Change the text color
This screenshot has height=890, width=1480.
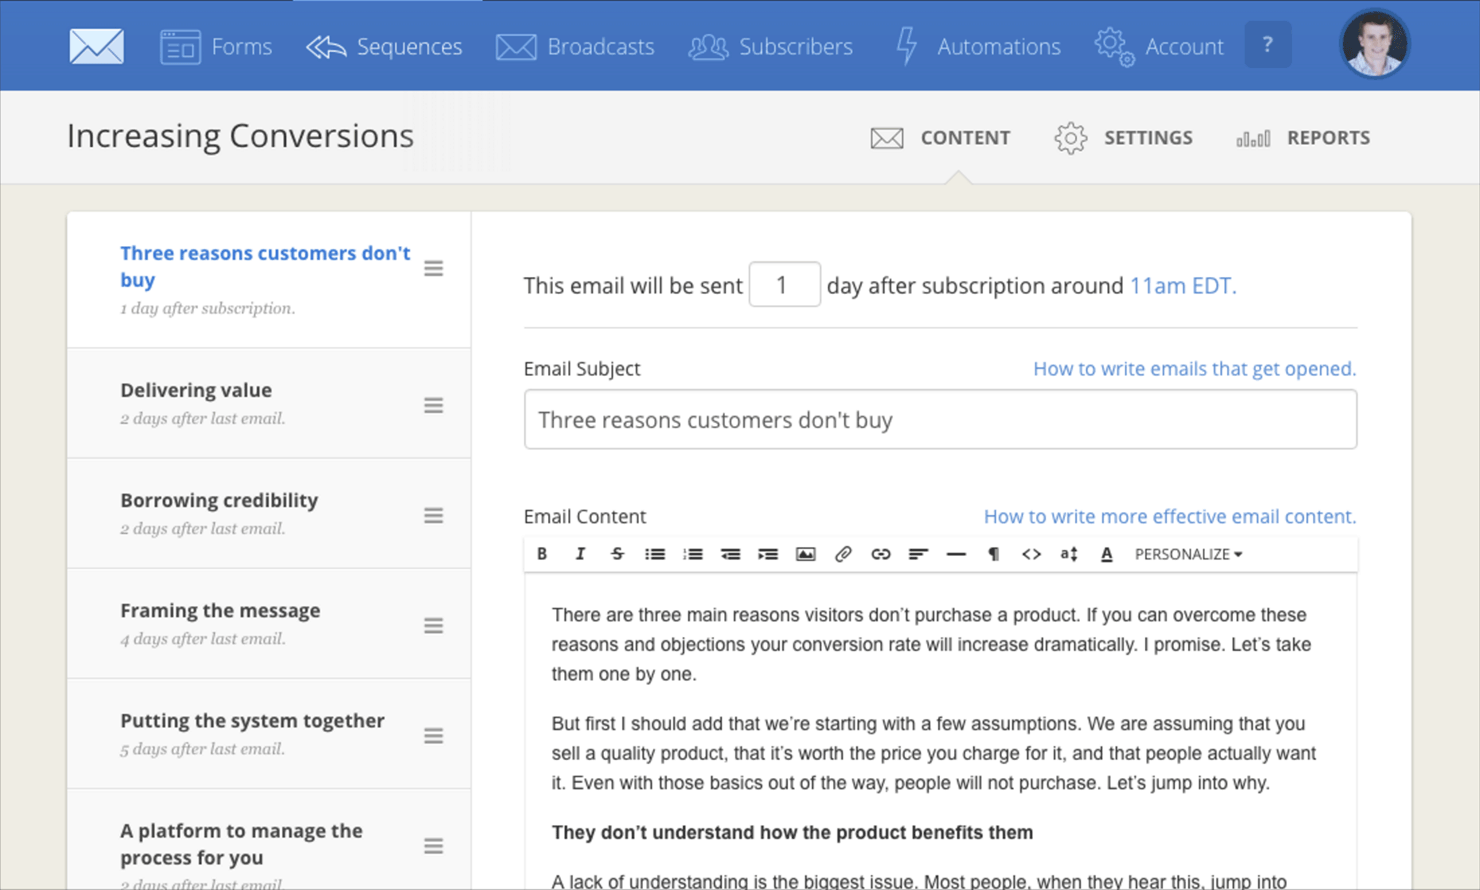tap(1106, 554)
